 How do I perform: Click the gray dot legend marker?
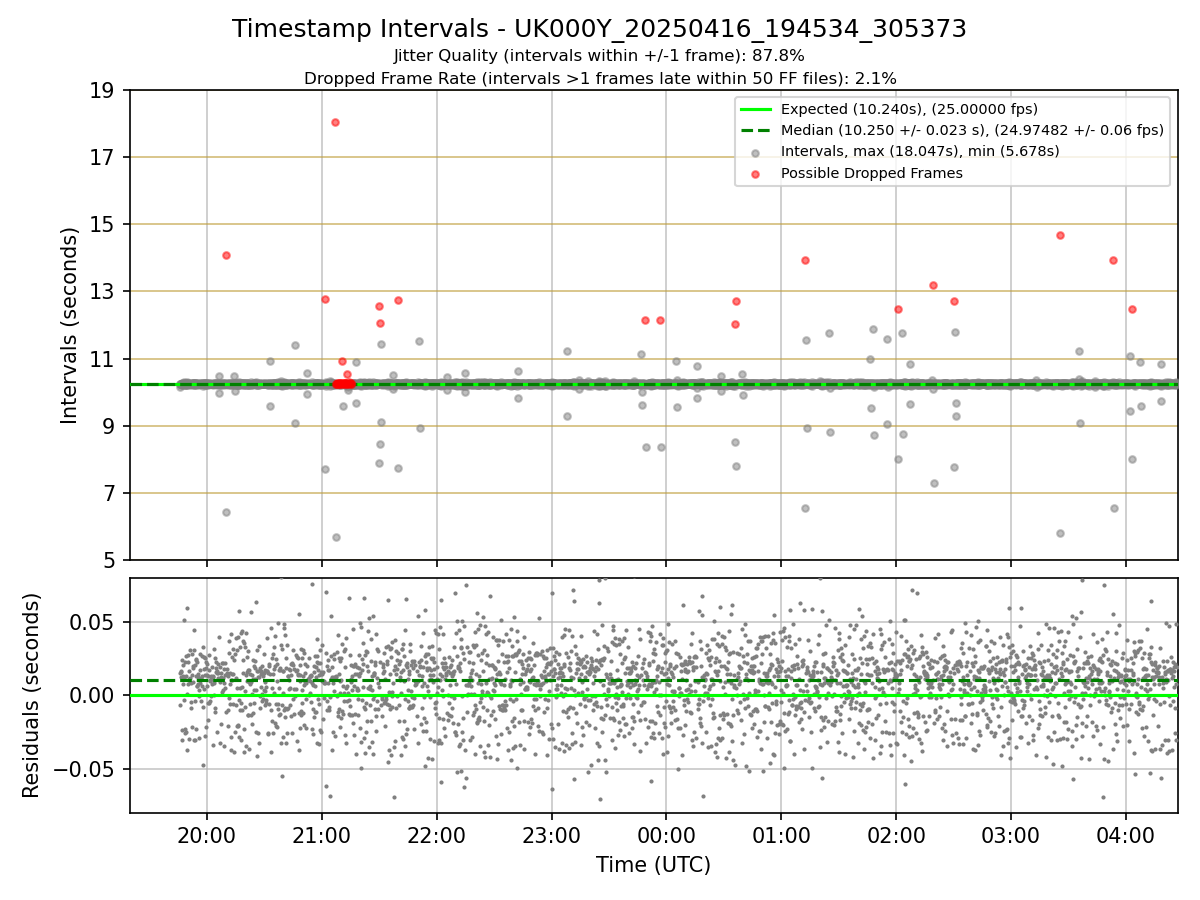click(755, 152)
